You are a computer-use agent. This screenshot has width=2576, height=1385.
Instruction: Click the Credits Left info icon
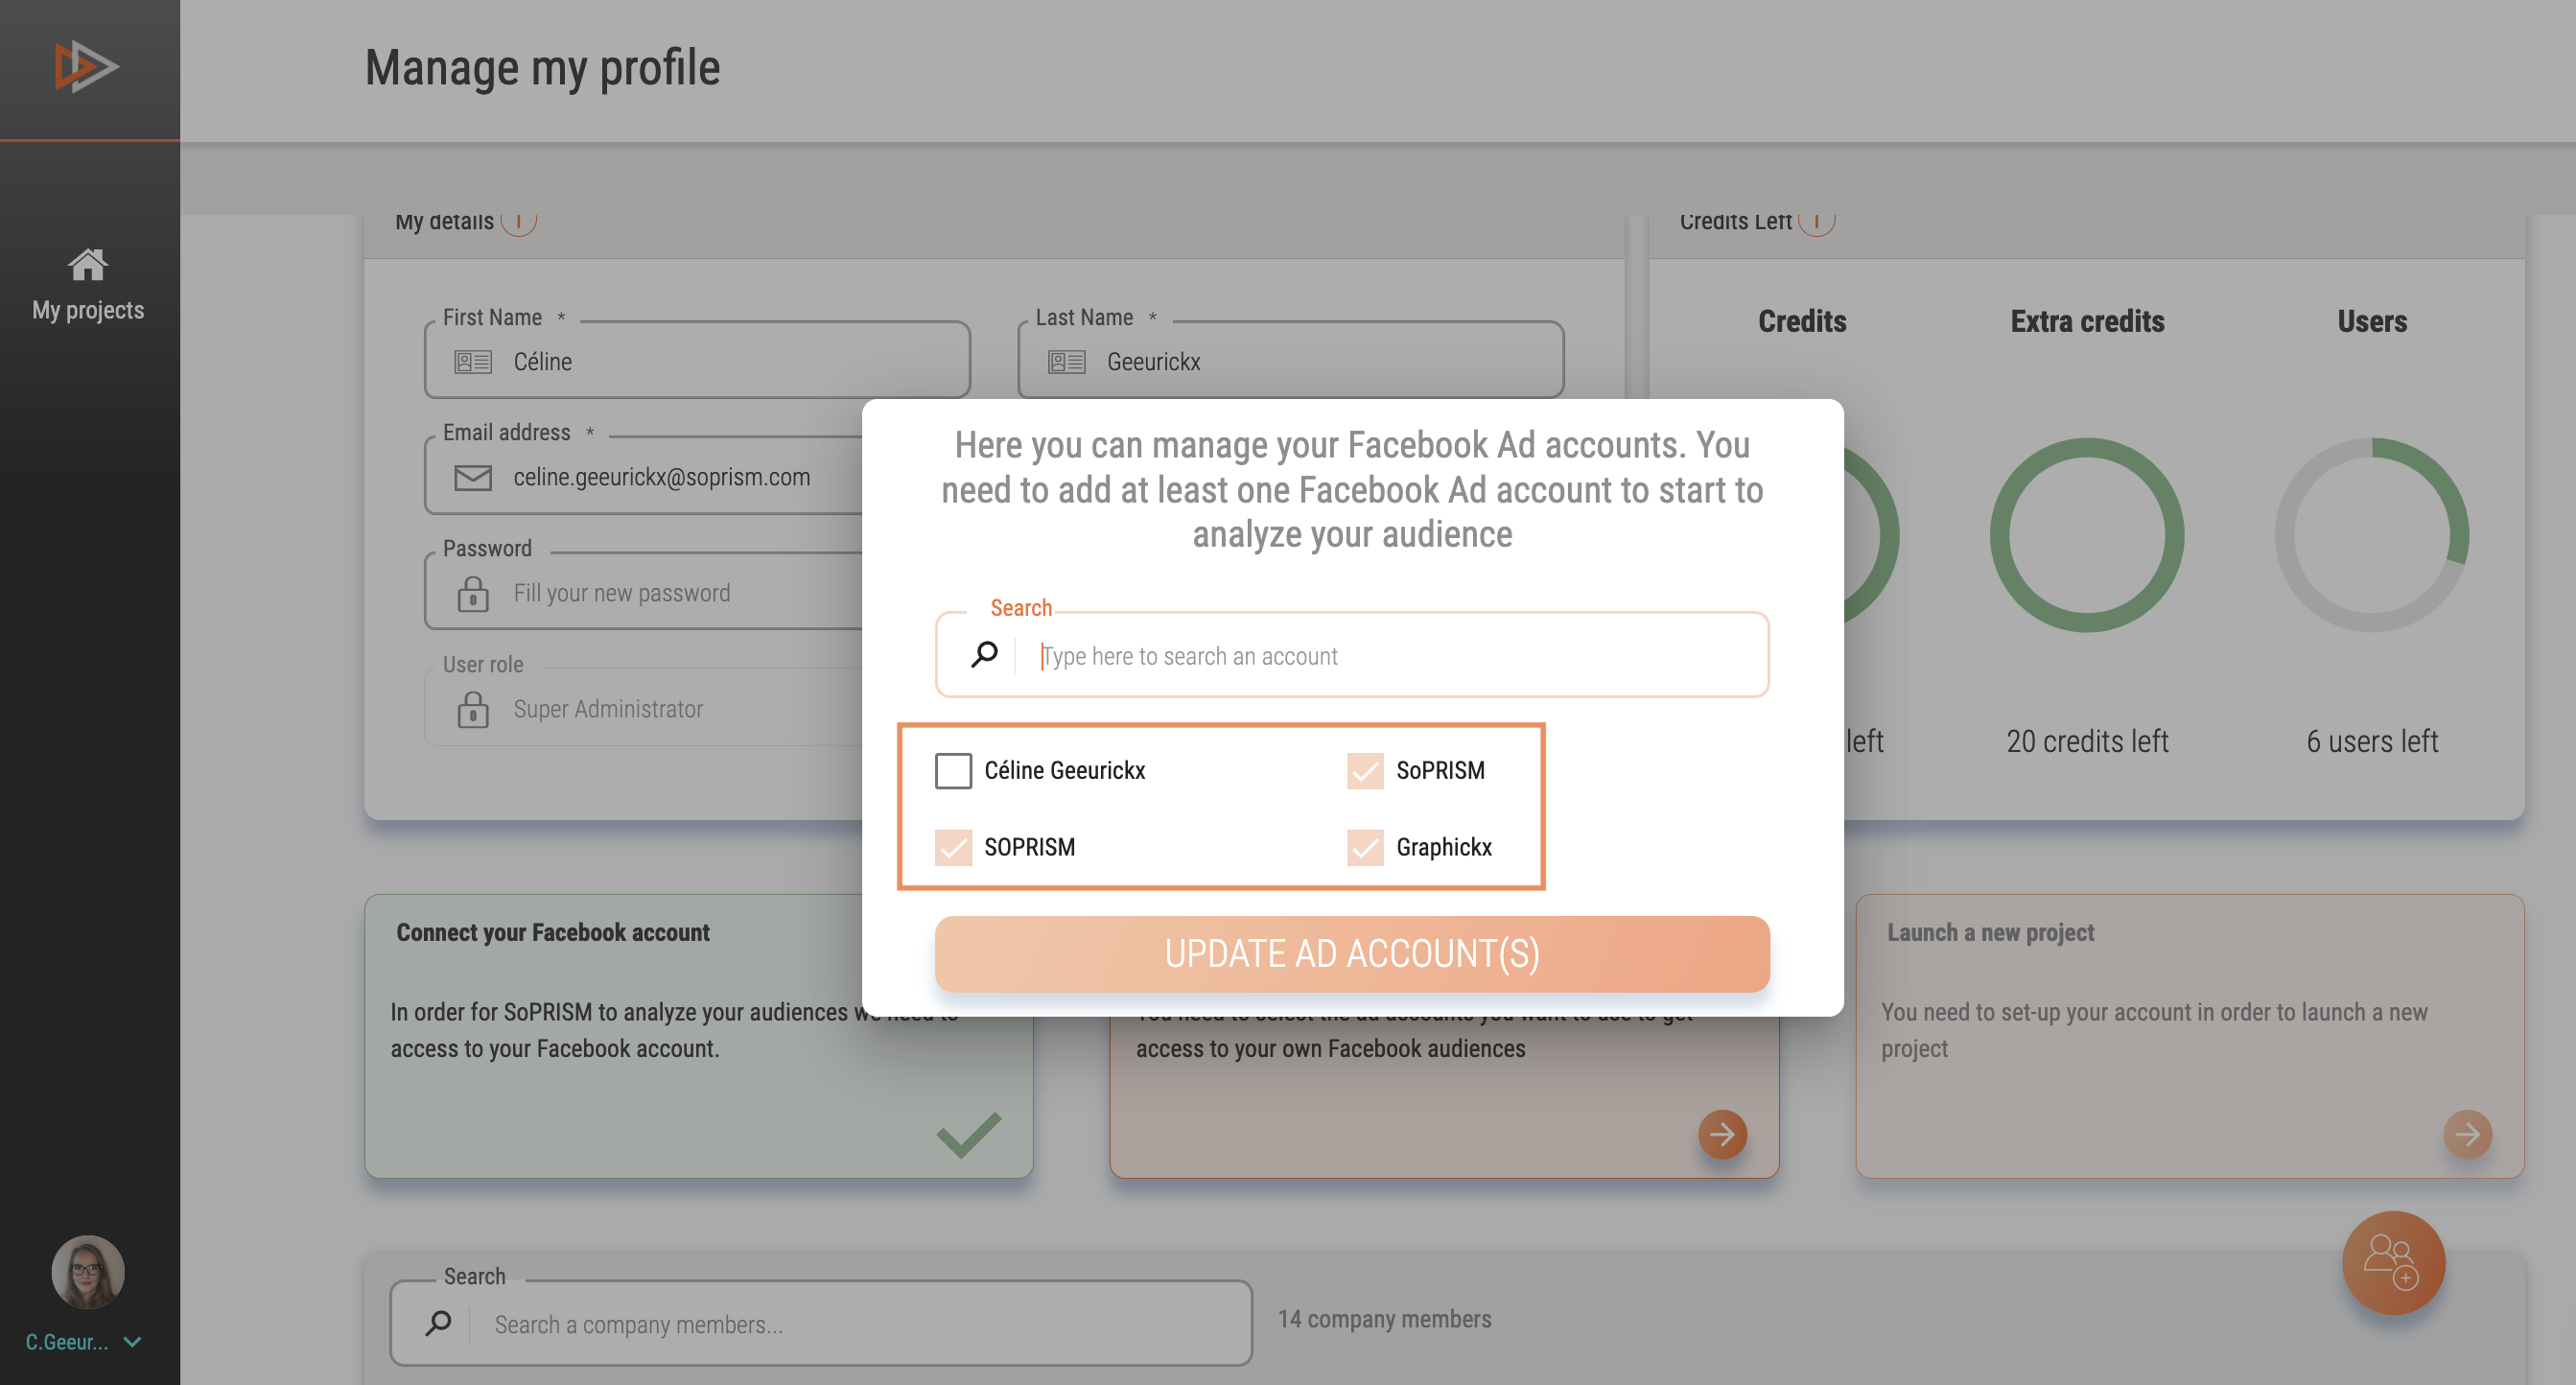click(1816, 221)
